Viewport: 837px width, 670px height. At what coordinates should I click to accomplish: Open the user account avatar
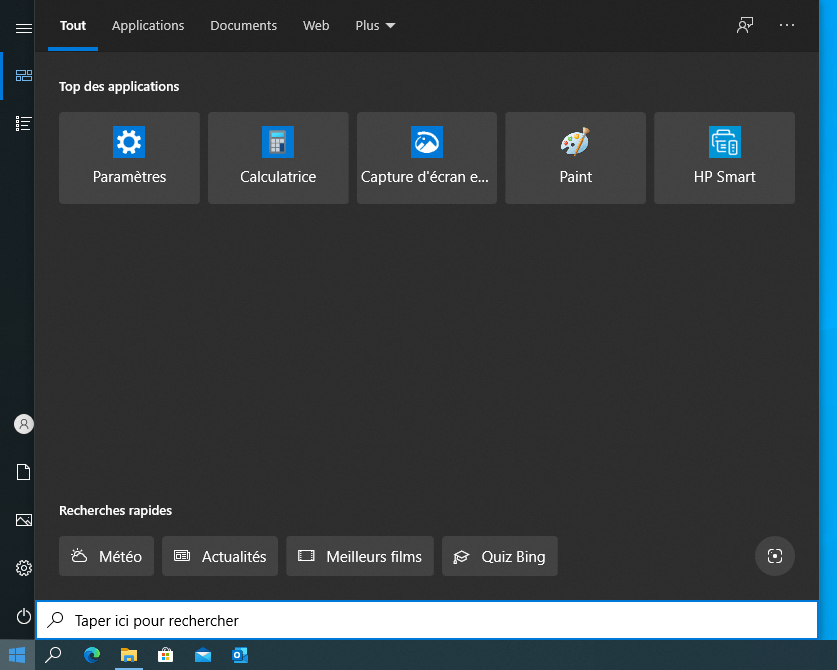tap(23, 424)
